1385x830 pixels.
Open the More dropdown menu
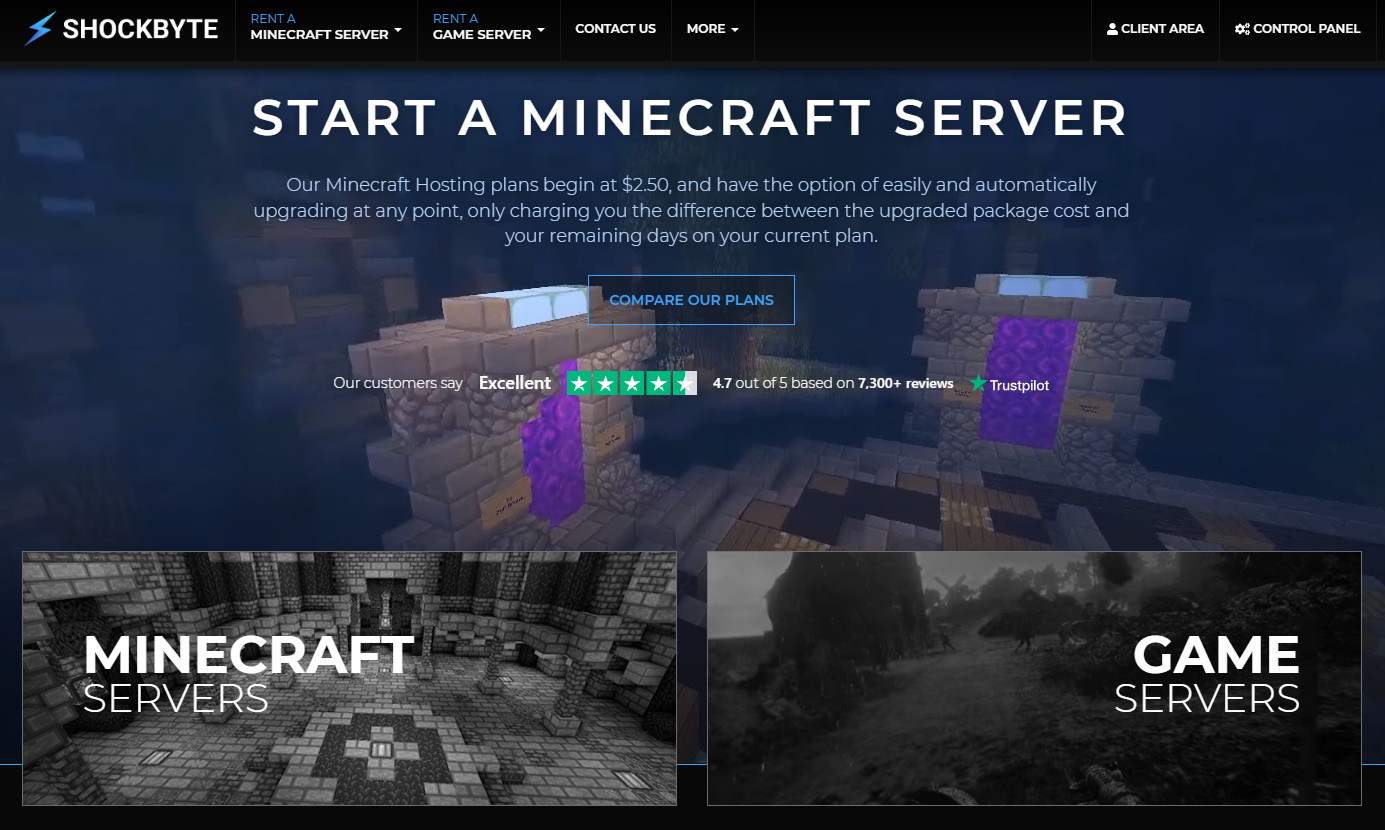[x=712, y=29]
